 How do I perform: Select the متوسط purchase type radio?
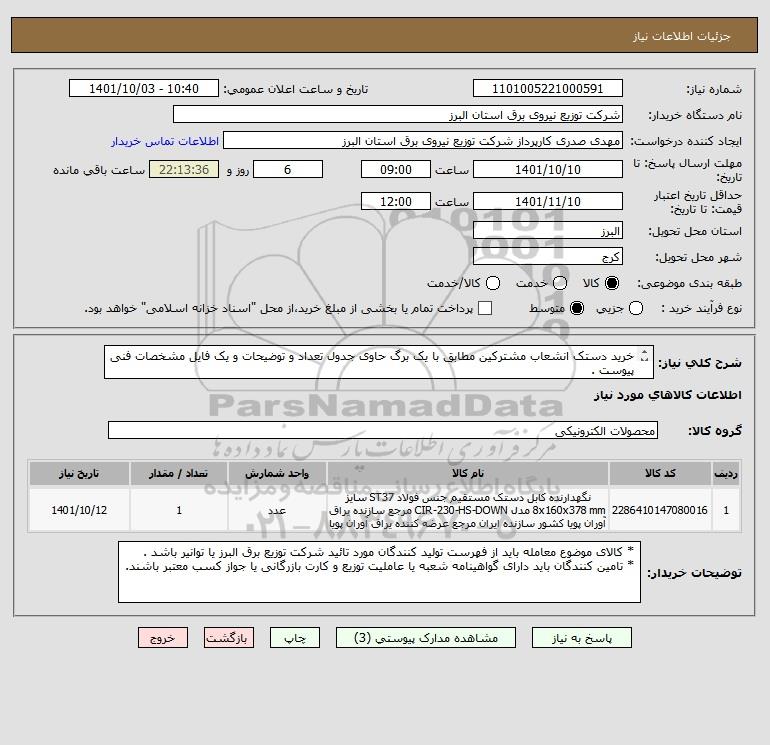[x=577, y=308]
